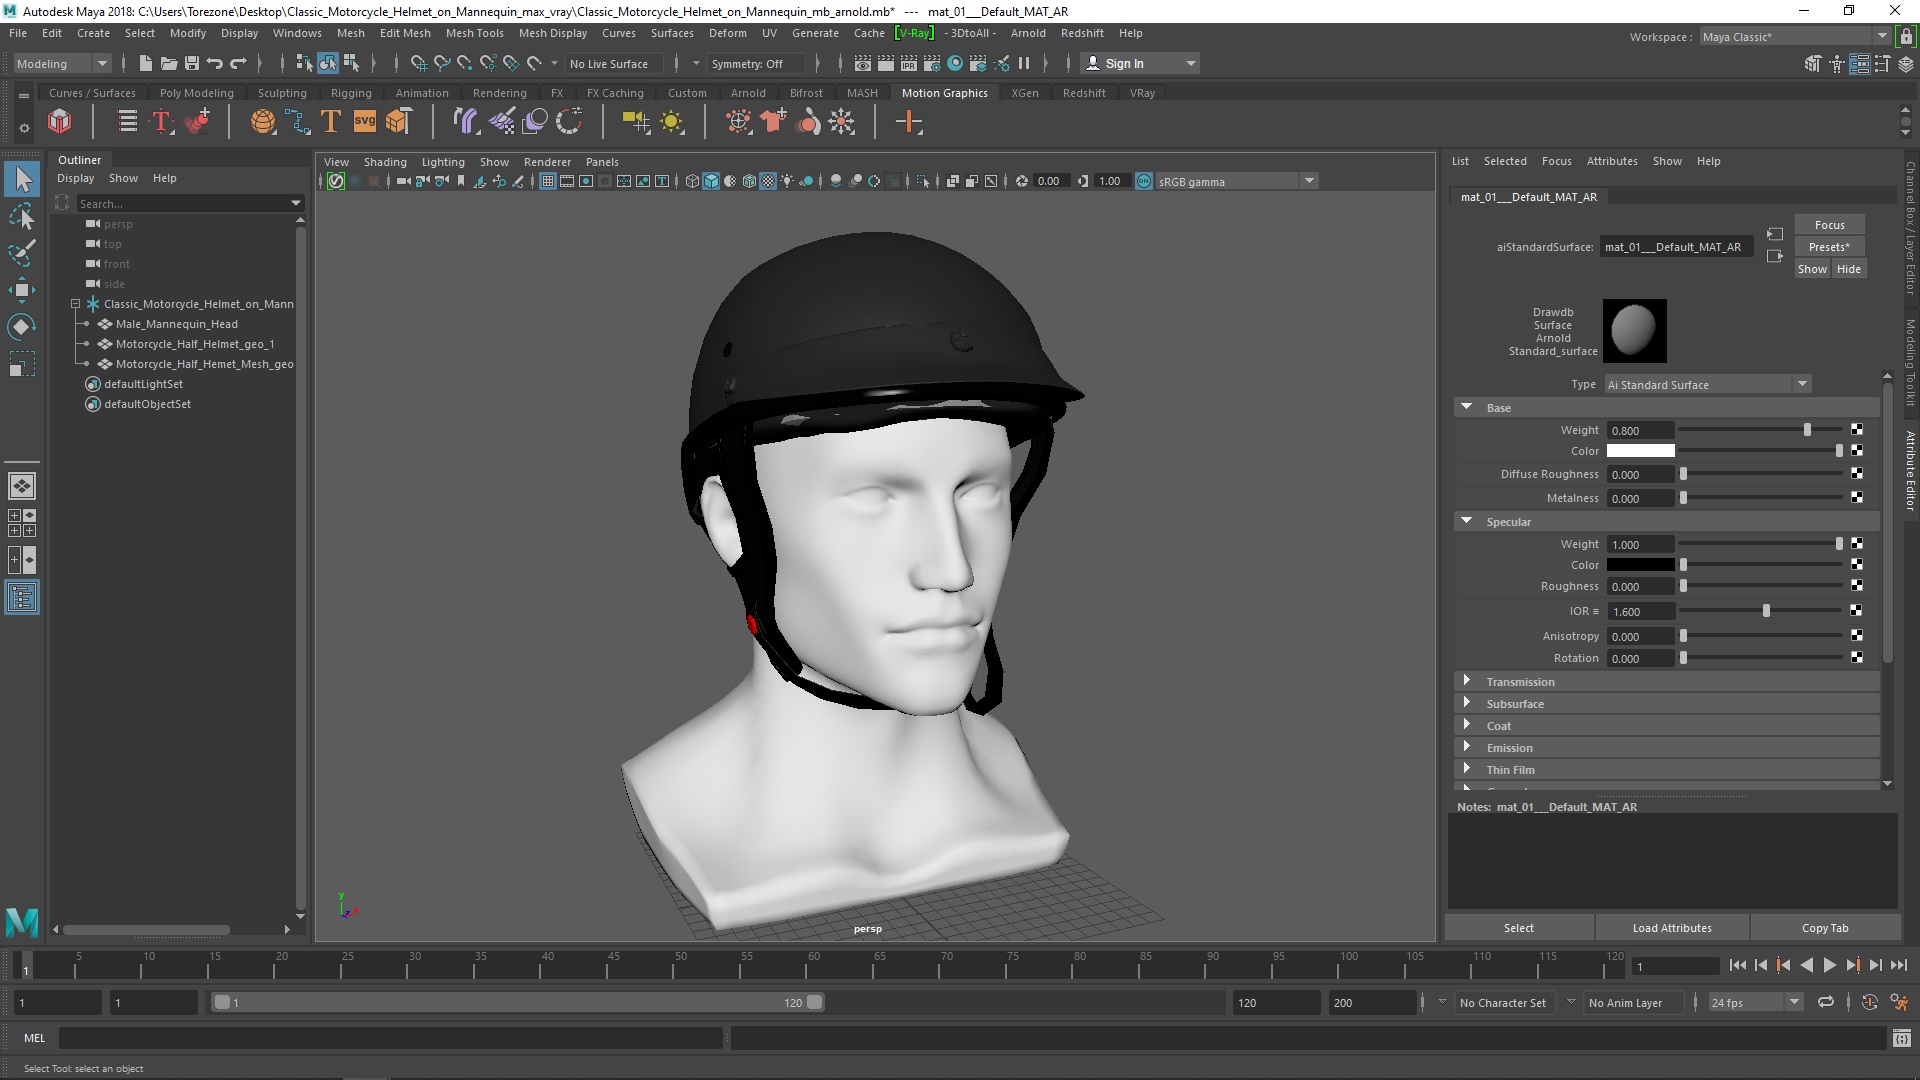The height and width of the screenshot is (1080, 1920).
Task: Expand the Transmission section
Action: [x=1467, y=681]
